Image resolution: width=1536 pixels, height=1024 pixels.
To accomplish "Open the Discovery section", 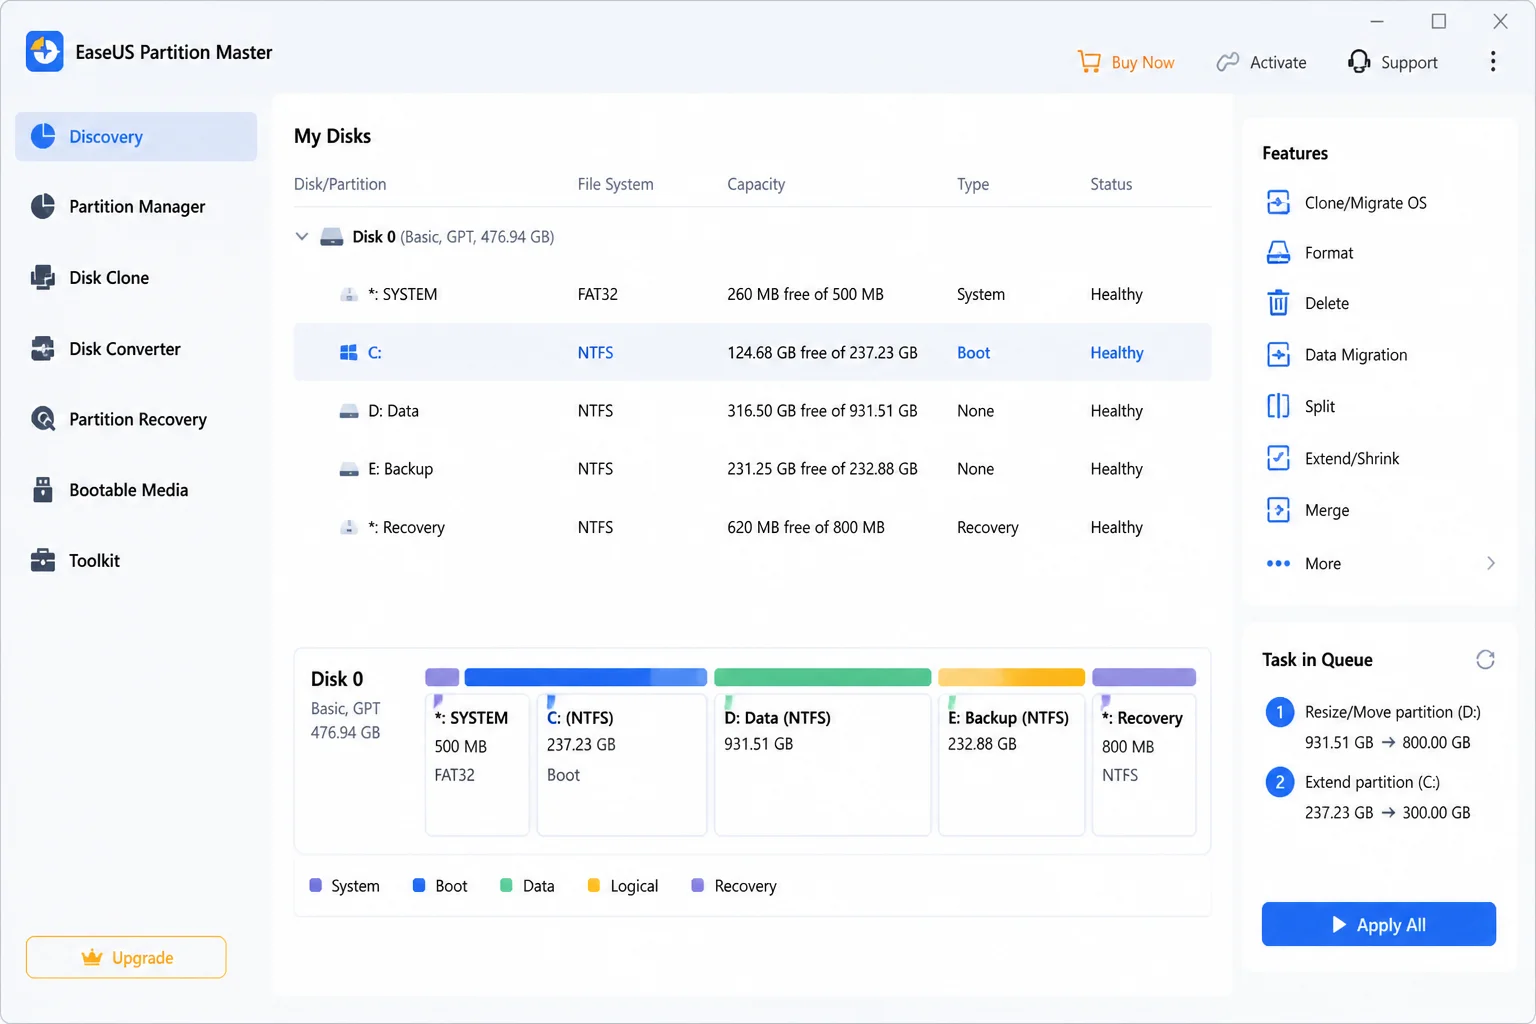I will point(136,136).
